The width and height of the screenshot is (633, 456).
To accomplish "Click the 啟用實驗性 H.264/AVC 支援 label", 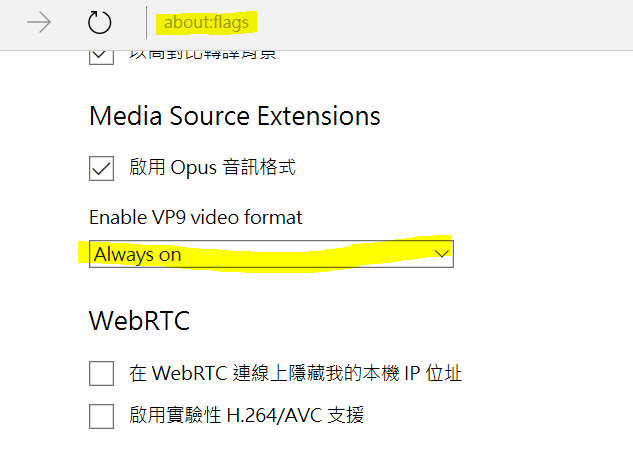I will (x=247, y=415).
